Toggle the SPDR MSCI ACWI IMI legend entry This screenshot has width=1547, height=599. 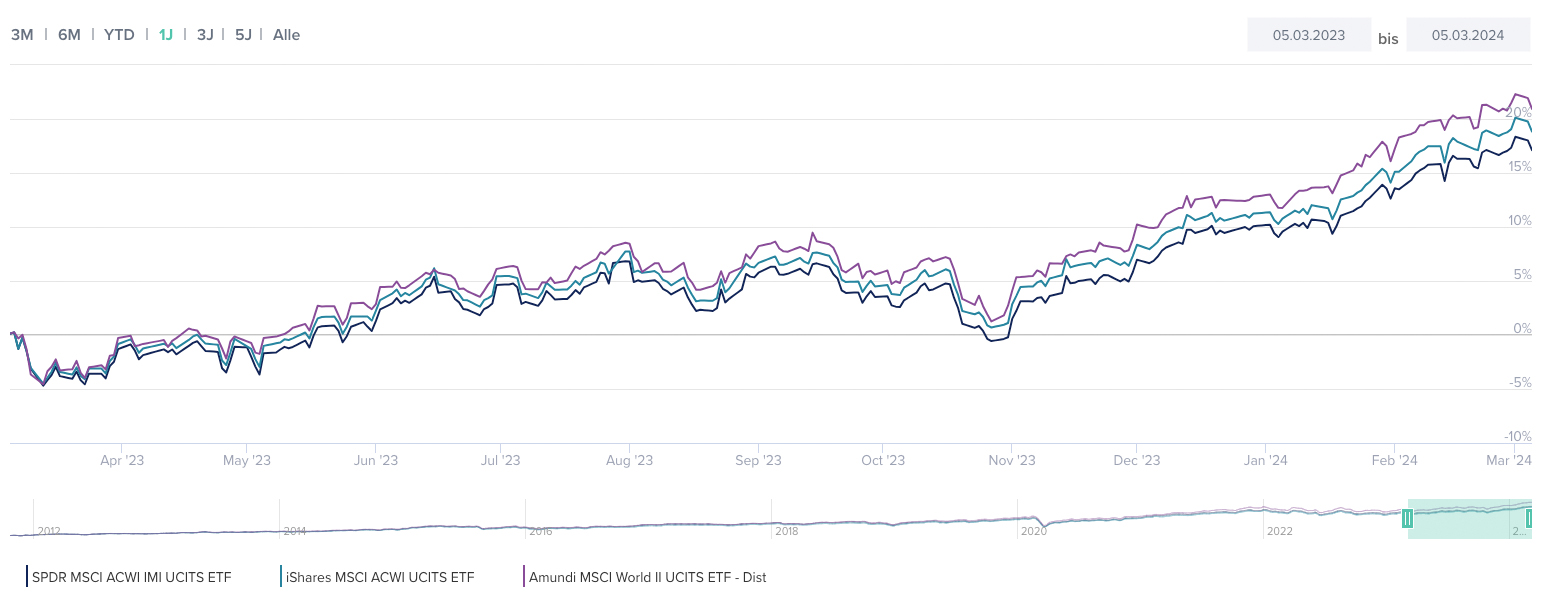pos(133,577)
